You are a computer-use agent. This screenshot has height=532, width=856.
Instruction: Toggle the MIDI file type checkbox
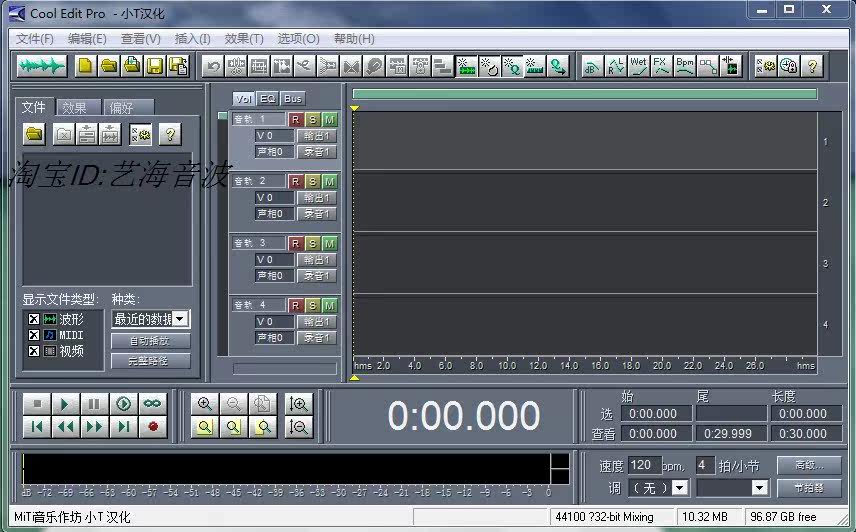tap(34, 335)
